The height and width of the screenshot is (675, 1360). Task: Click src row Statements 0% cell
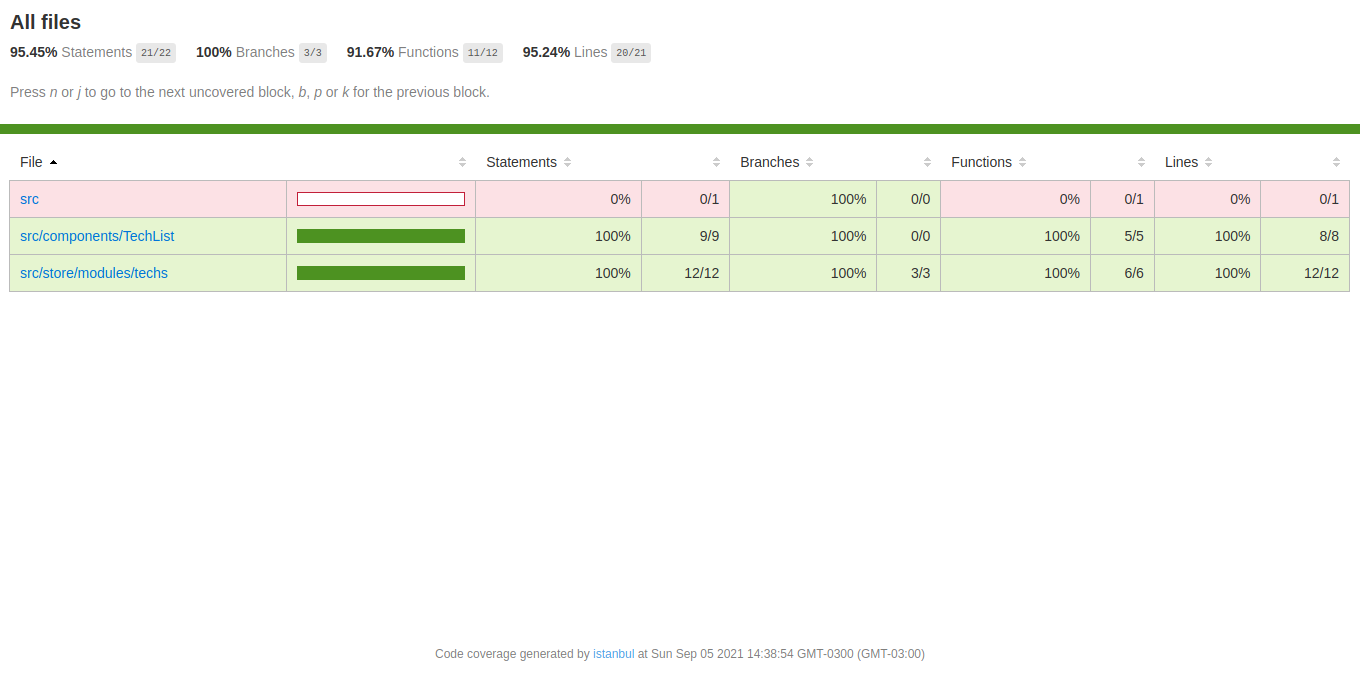pos(558,199)
